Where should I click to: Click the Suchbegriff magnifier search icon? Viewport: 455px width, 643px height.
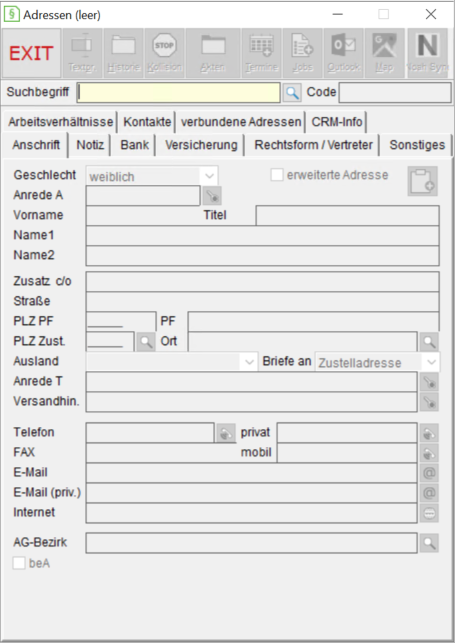(292, 93)
